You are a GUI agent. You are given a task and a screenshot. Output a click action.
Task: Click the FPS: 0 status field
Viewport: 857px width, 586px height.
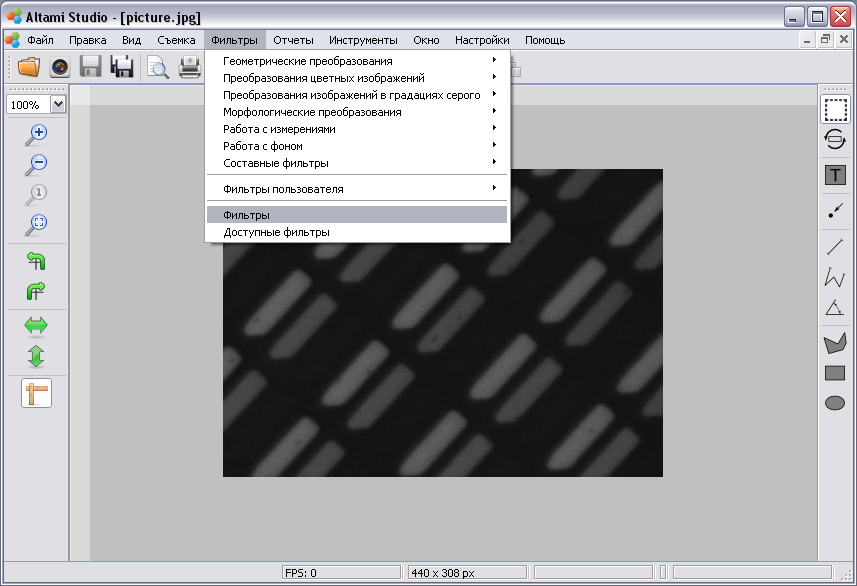click(342, 572)
